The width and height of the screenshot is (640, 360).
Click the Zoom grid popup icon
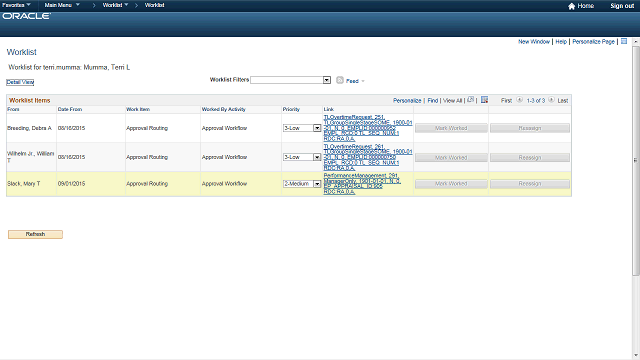(471, 100)
